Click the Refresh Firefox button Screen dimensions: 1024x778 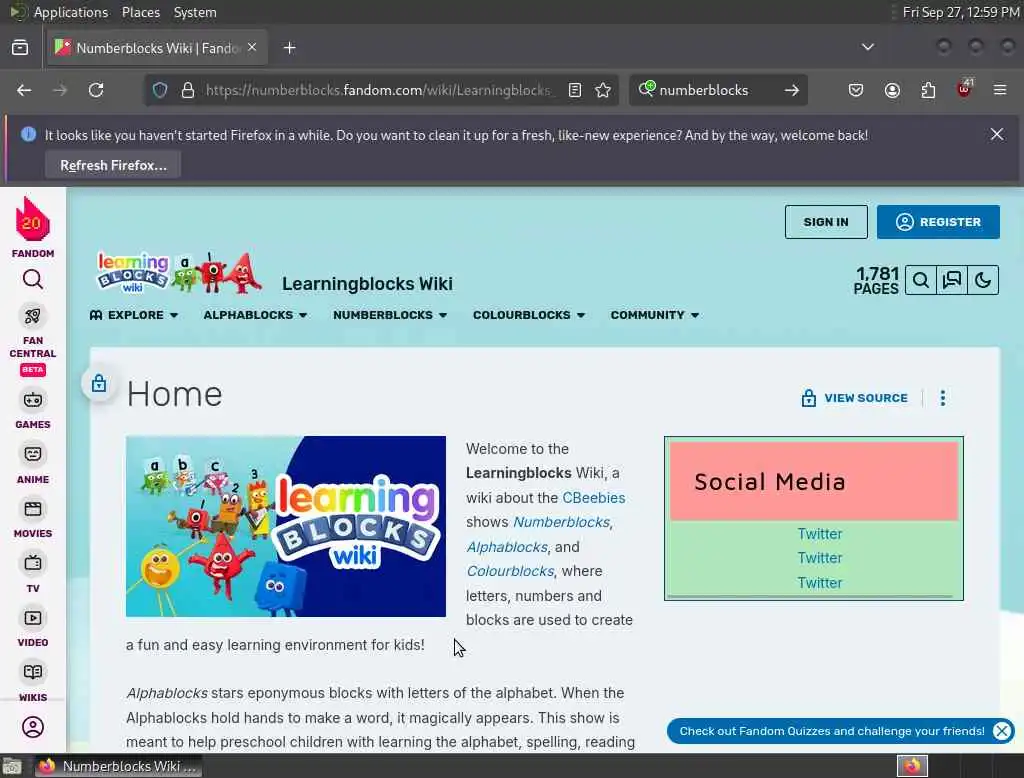(x=113, y=165)
